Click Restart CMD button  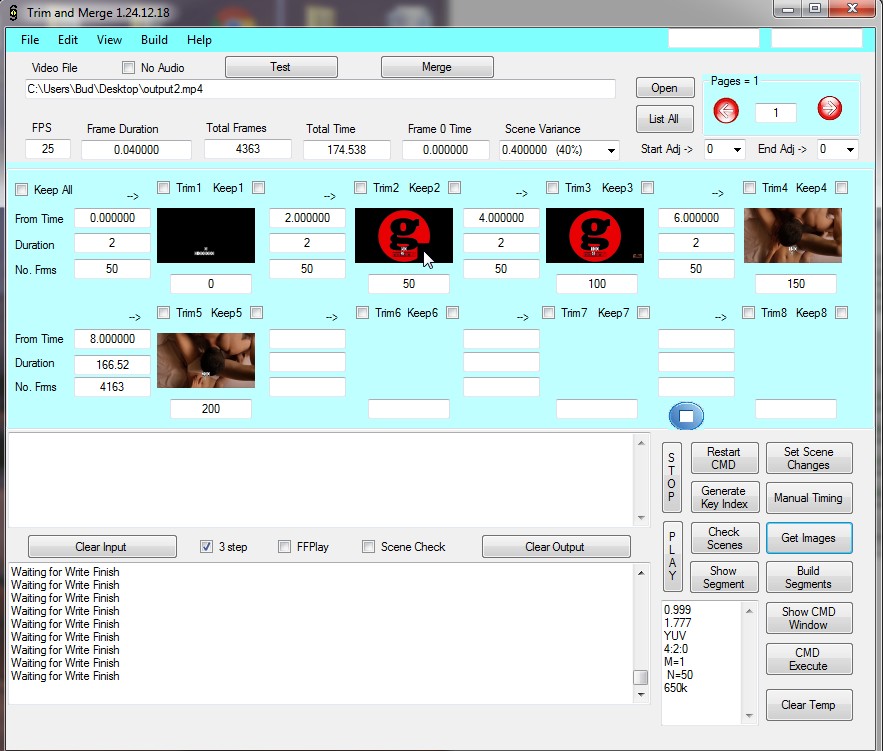click(x=724, y=458)
